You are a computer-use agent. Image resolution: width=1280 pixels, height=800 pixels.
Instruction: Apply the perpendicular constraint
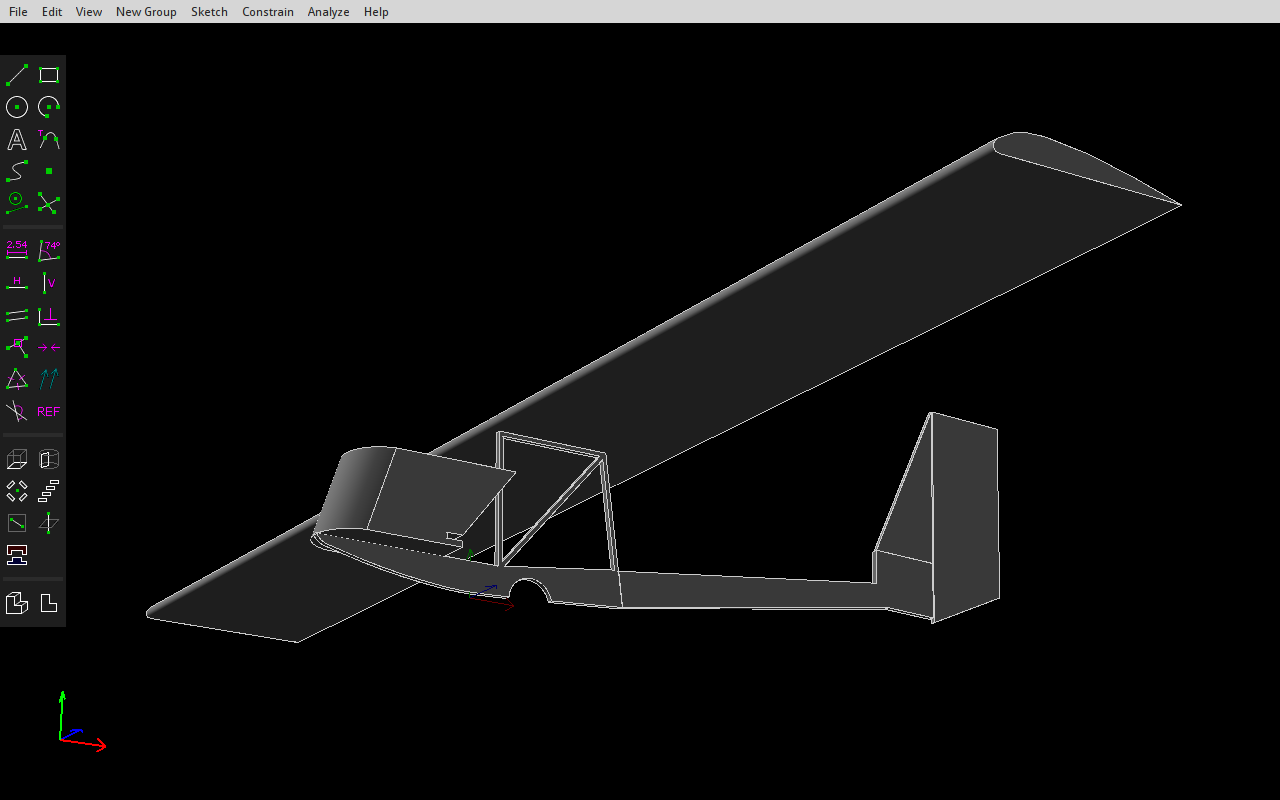pyautogui.click(x=49, y=316)
